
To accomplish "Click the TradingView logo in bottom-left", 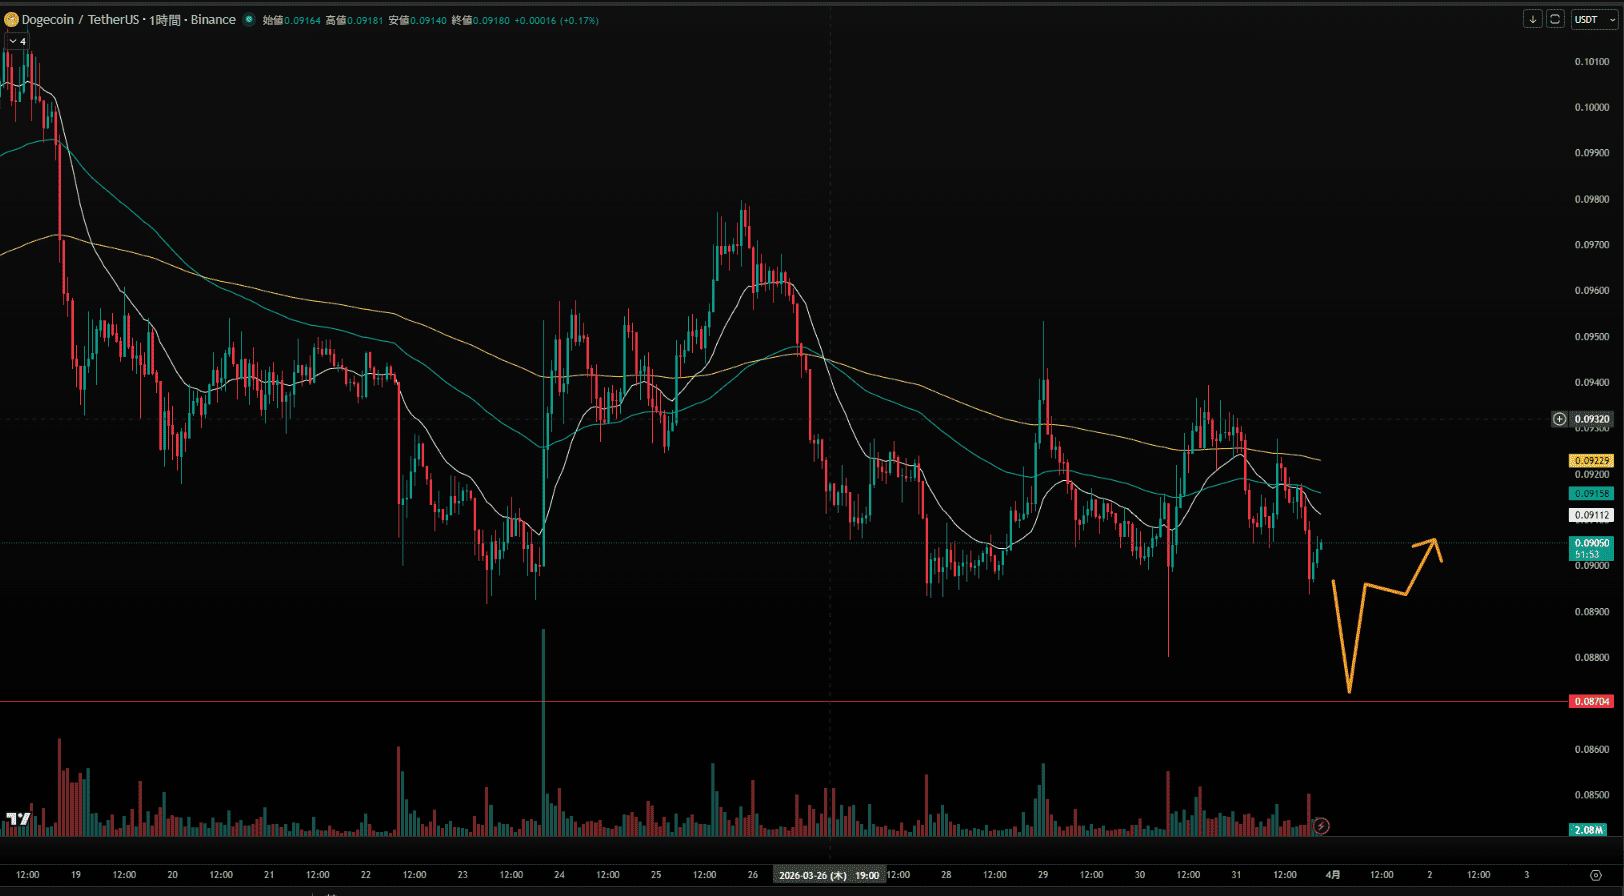I will (x=18, y=819).
